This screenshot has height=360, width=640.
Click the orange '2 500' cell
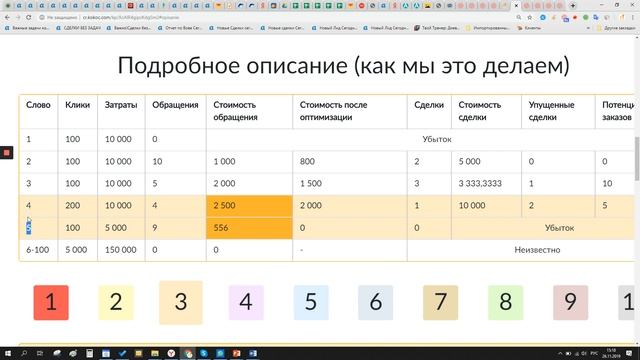[249, 206]
